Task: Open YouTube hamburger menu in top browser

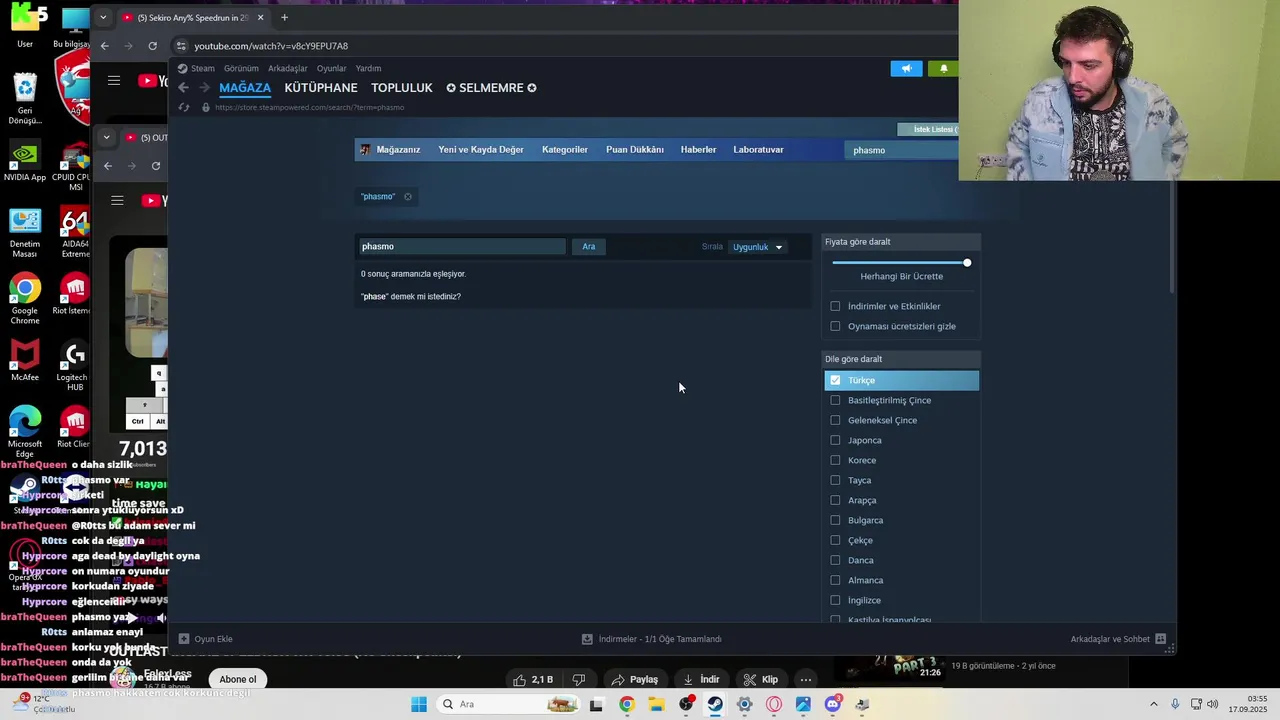Action: click(x=114, y=81)
